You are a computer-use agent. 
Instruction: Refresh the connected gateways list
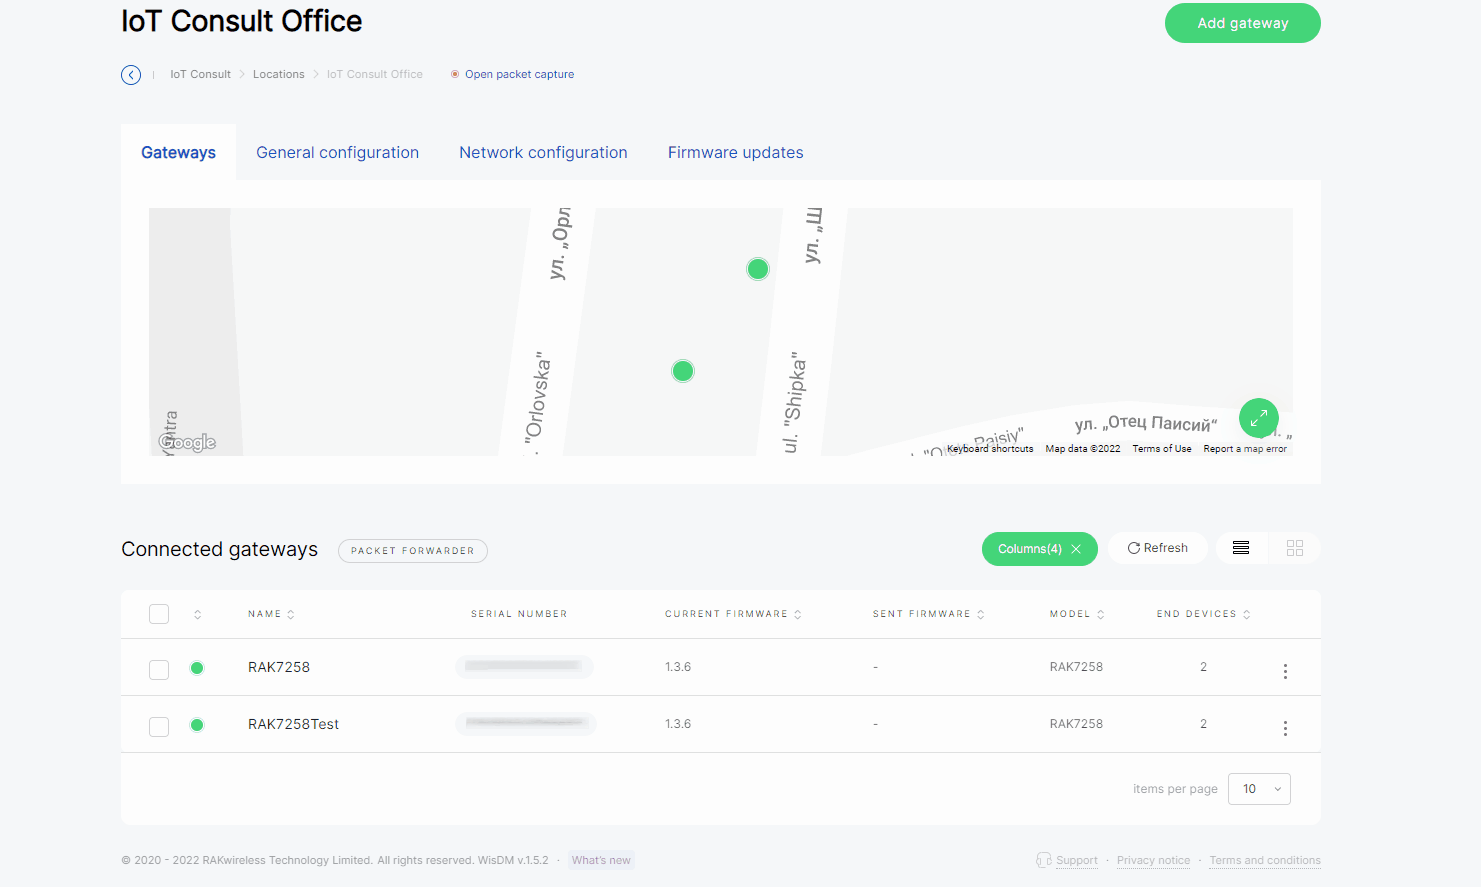click(1157, 548)
